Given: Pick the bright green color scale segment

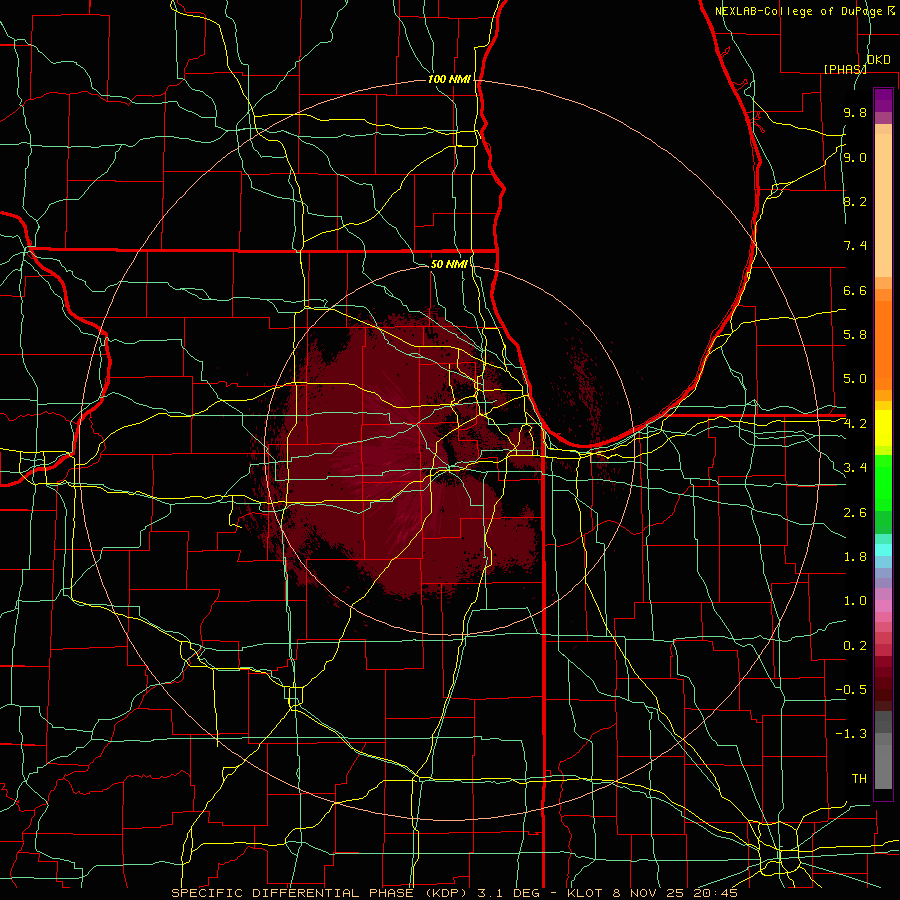Looking at the screenshot, I should pyautogui.click(x=883, y=482).
